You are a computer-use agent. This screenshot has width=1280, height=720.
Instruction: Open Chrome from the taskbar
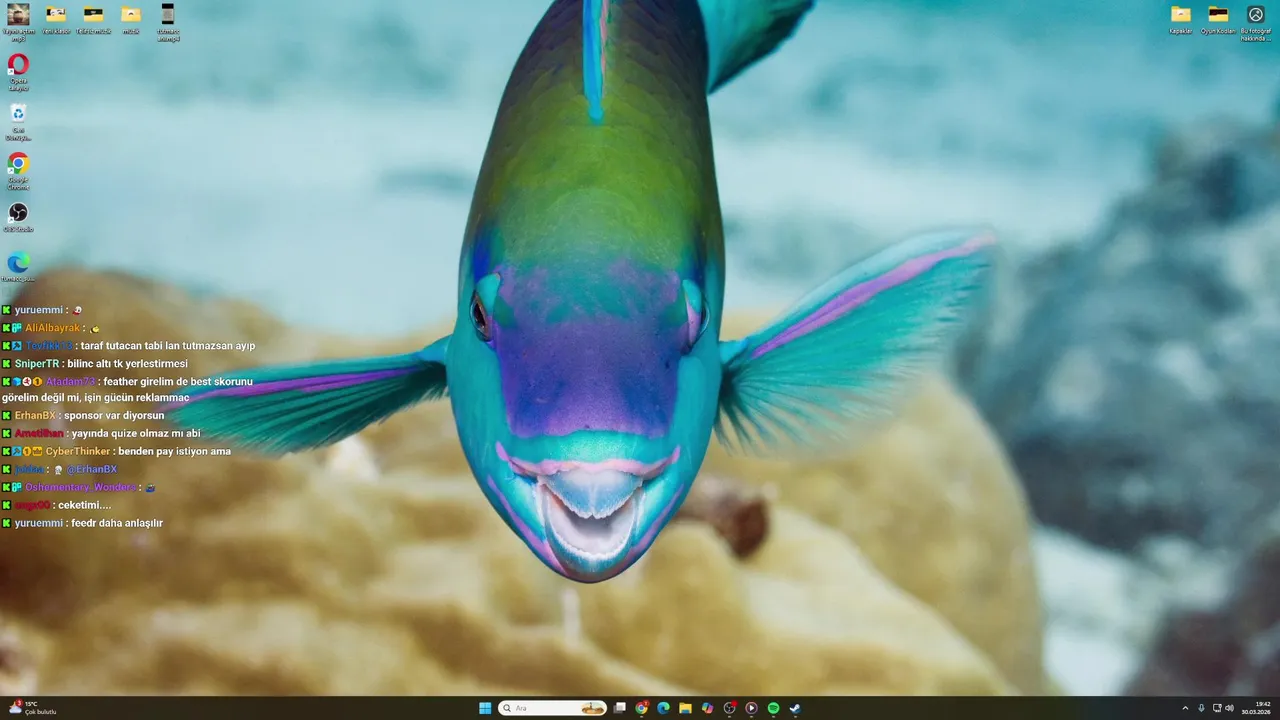coord(642,708)
